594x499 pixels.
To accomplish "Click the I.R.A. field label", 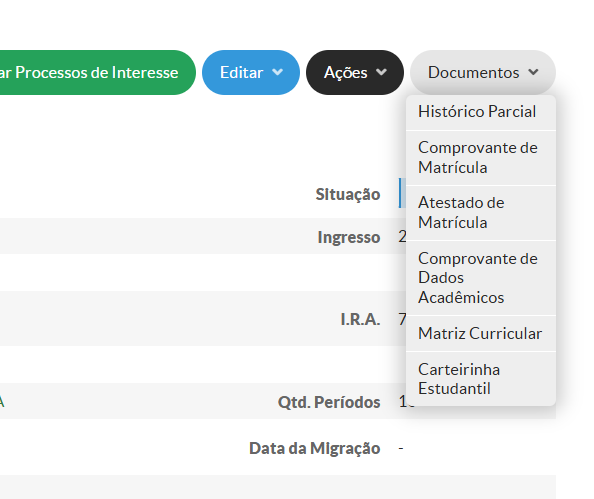I will pos(360,319).
